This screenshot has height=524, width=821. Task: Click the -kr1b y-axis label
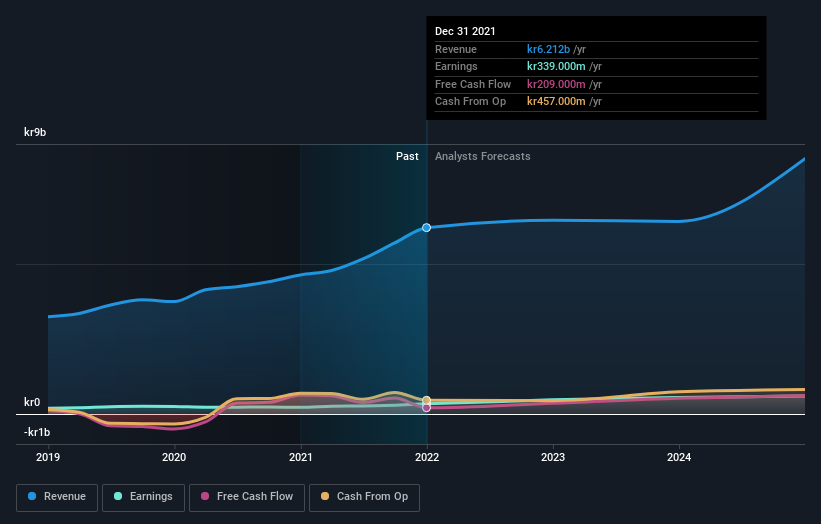pos(37,432)
